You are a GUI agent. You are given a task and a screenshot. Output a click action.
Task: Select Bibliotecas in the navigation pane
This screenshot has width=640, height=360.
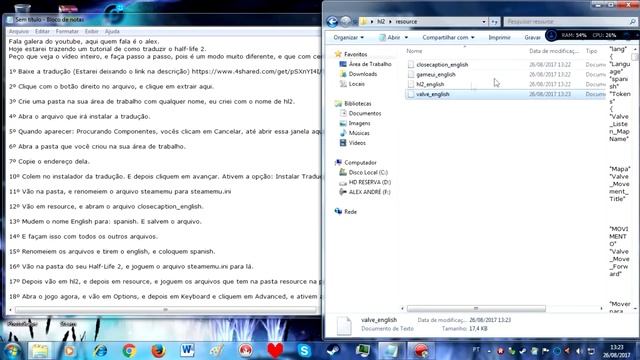click(x=358, y=104)
